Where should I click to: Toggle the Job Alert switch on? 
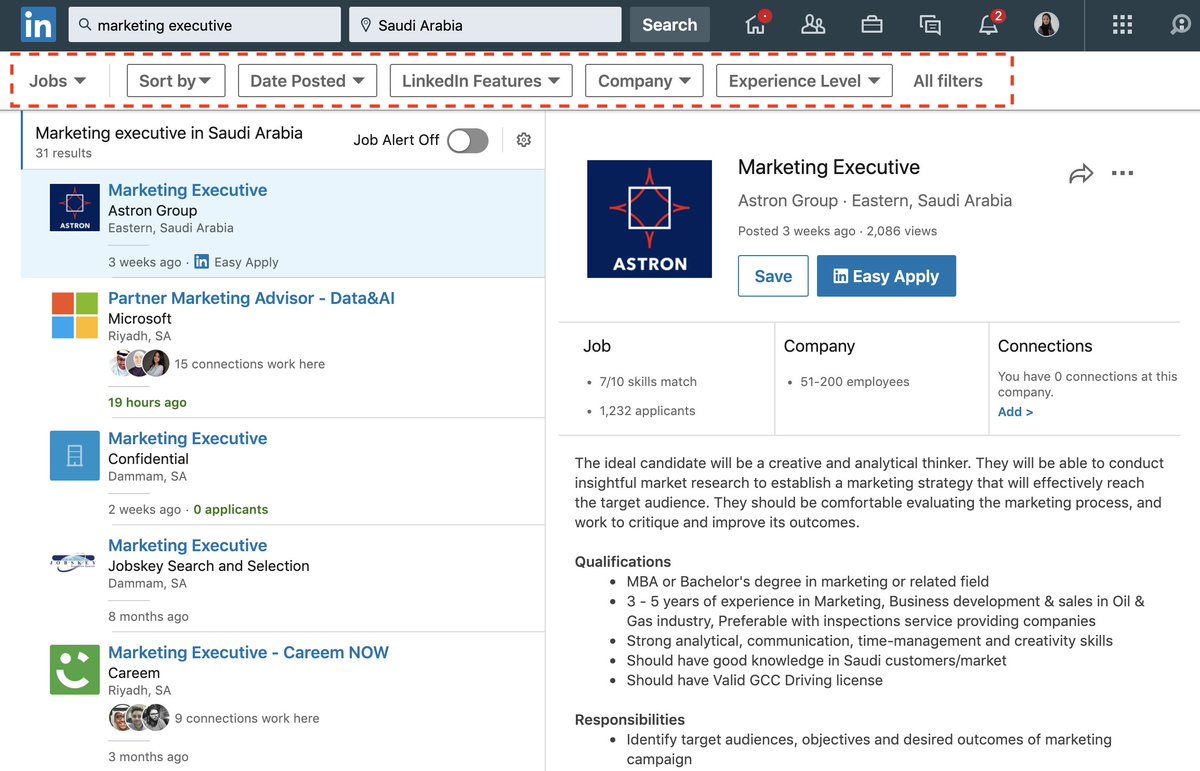tap(467, 140)
